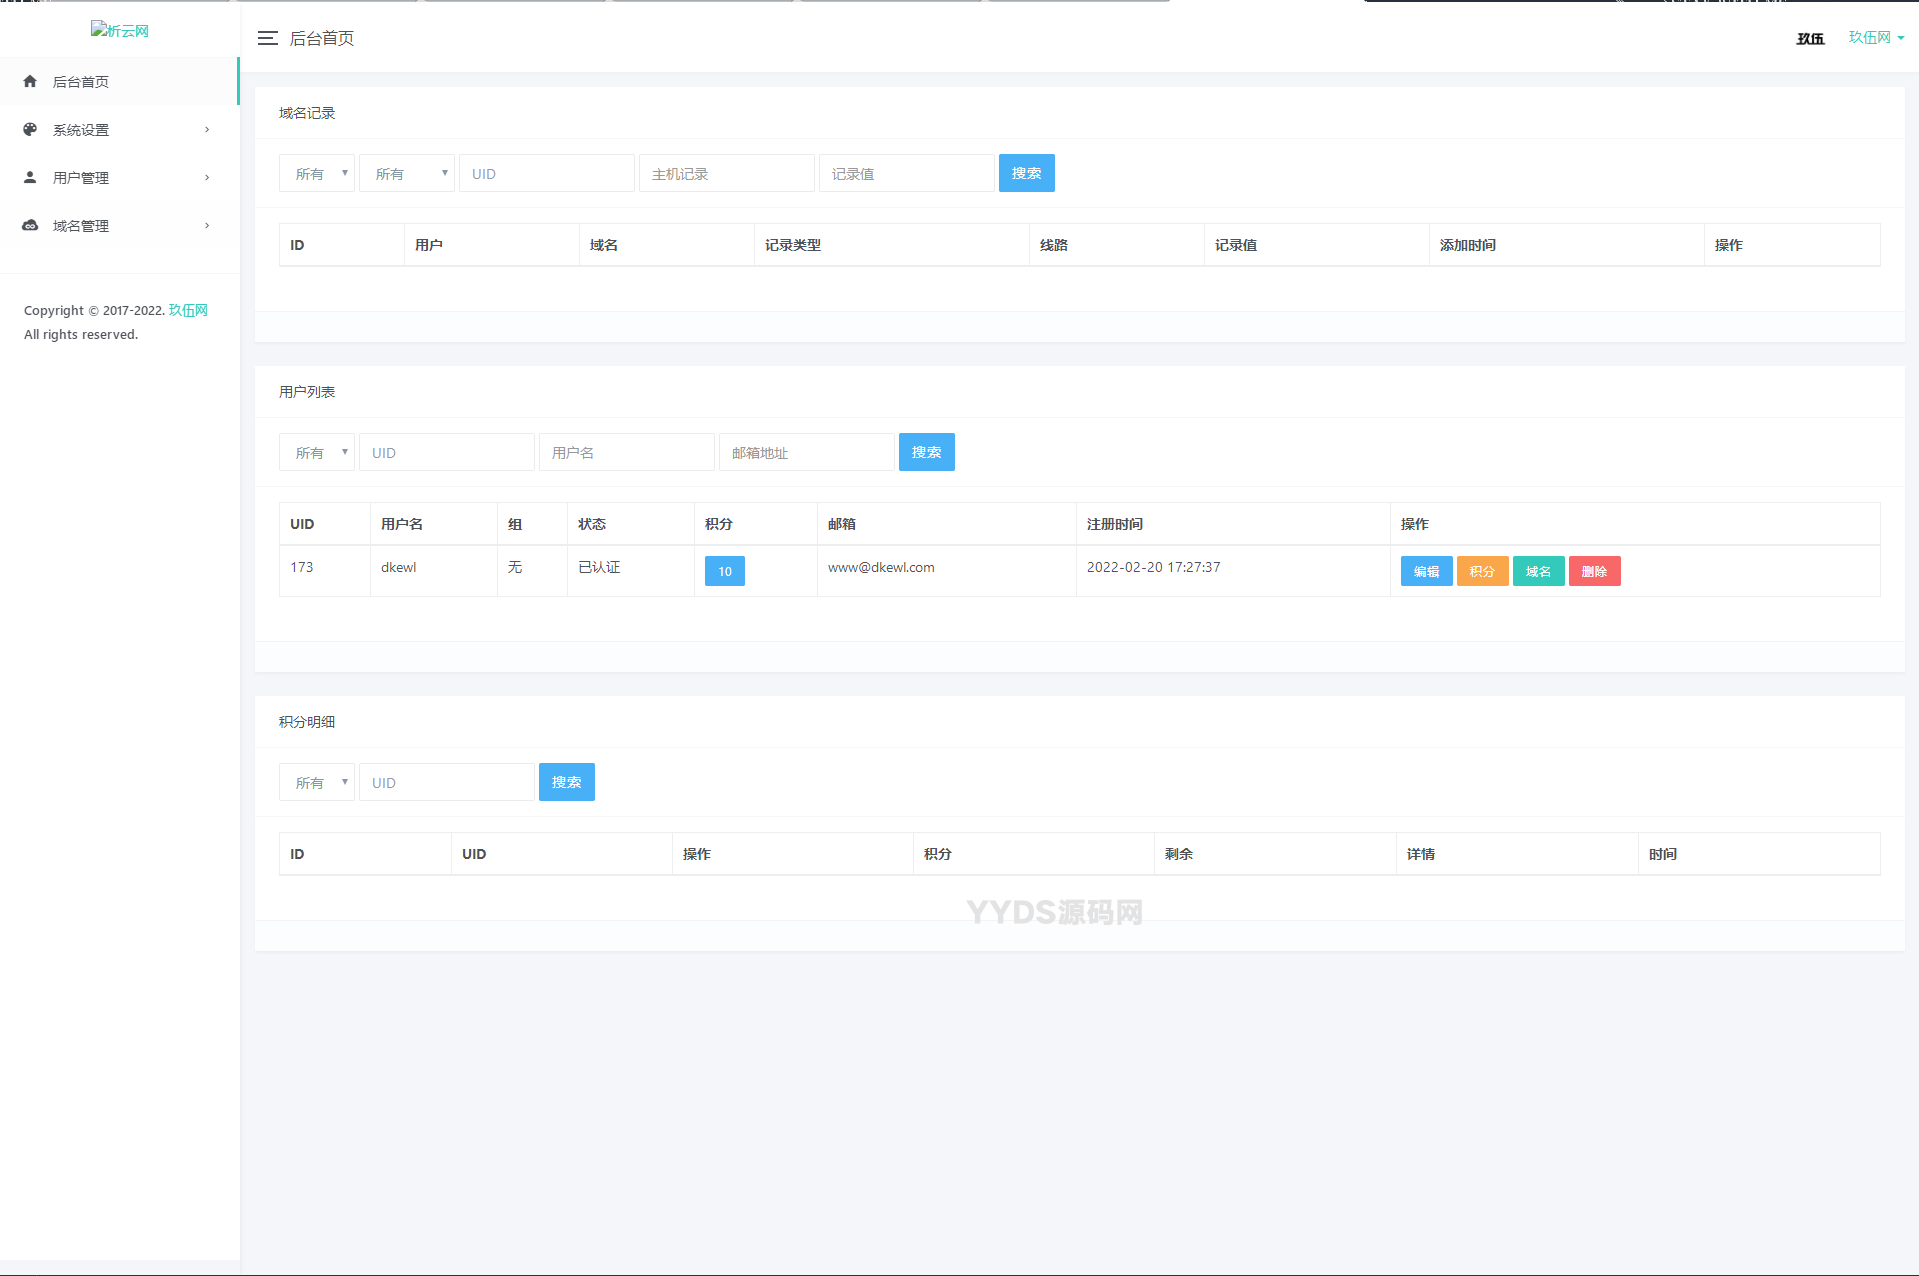Click the 玖伍网 link in copyright footer
The width and height of the screenshot is (1919, 1276).
point(188,310)
